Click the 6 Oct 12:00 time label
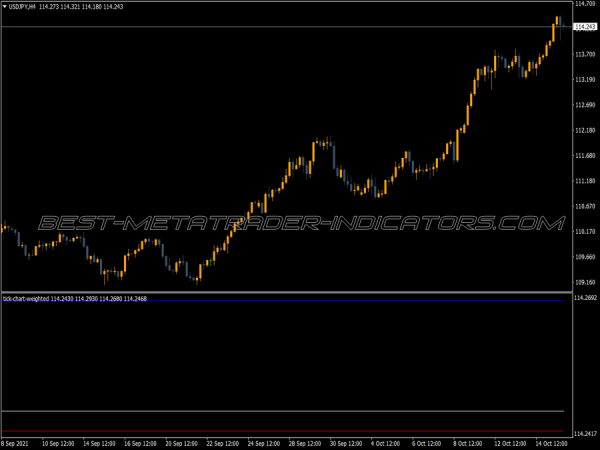 (x=427, y=444)
